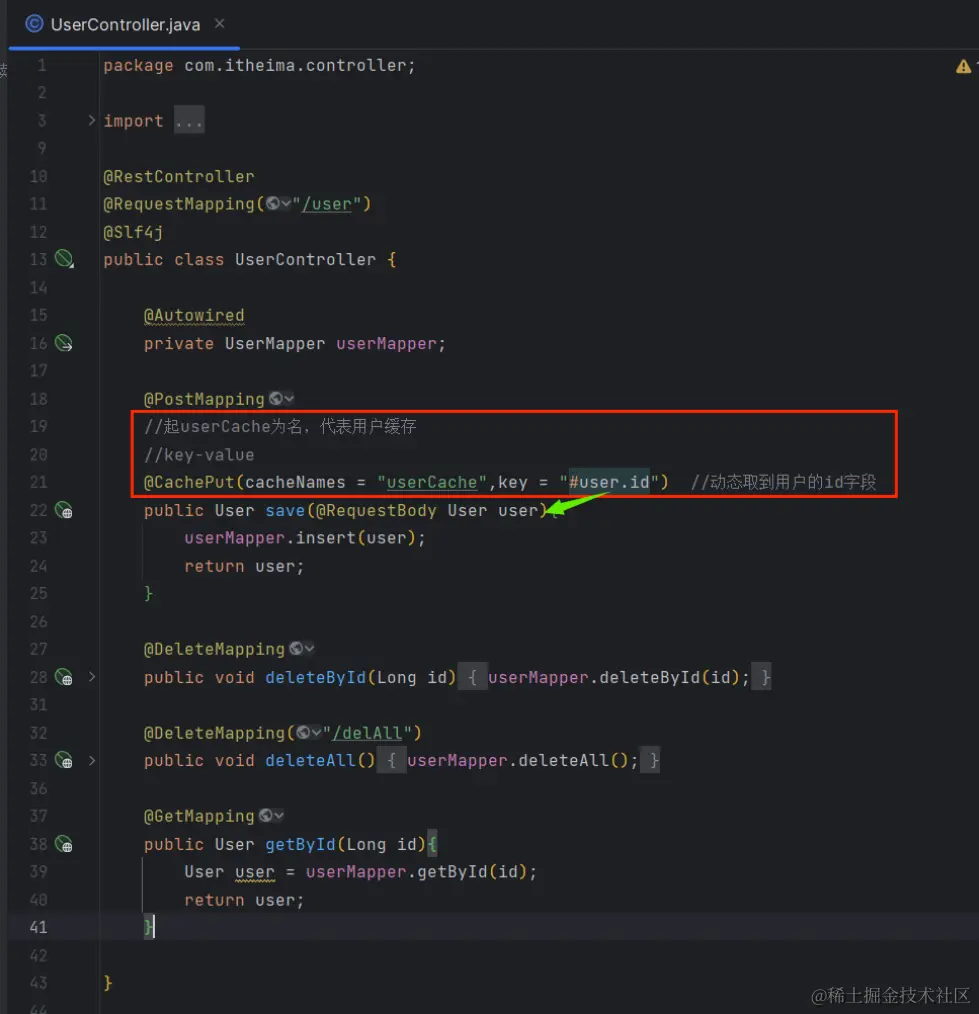Follow the /user mapping link
Image resolution: width=979 pixels, height=1014 pixels.
click(x=327, y=204)
